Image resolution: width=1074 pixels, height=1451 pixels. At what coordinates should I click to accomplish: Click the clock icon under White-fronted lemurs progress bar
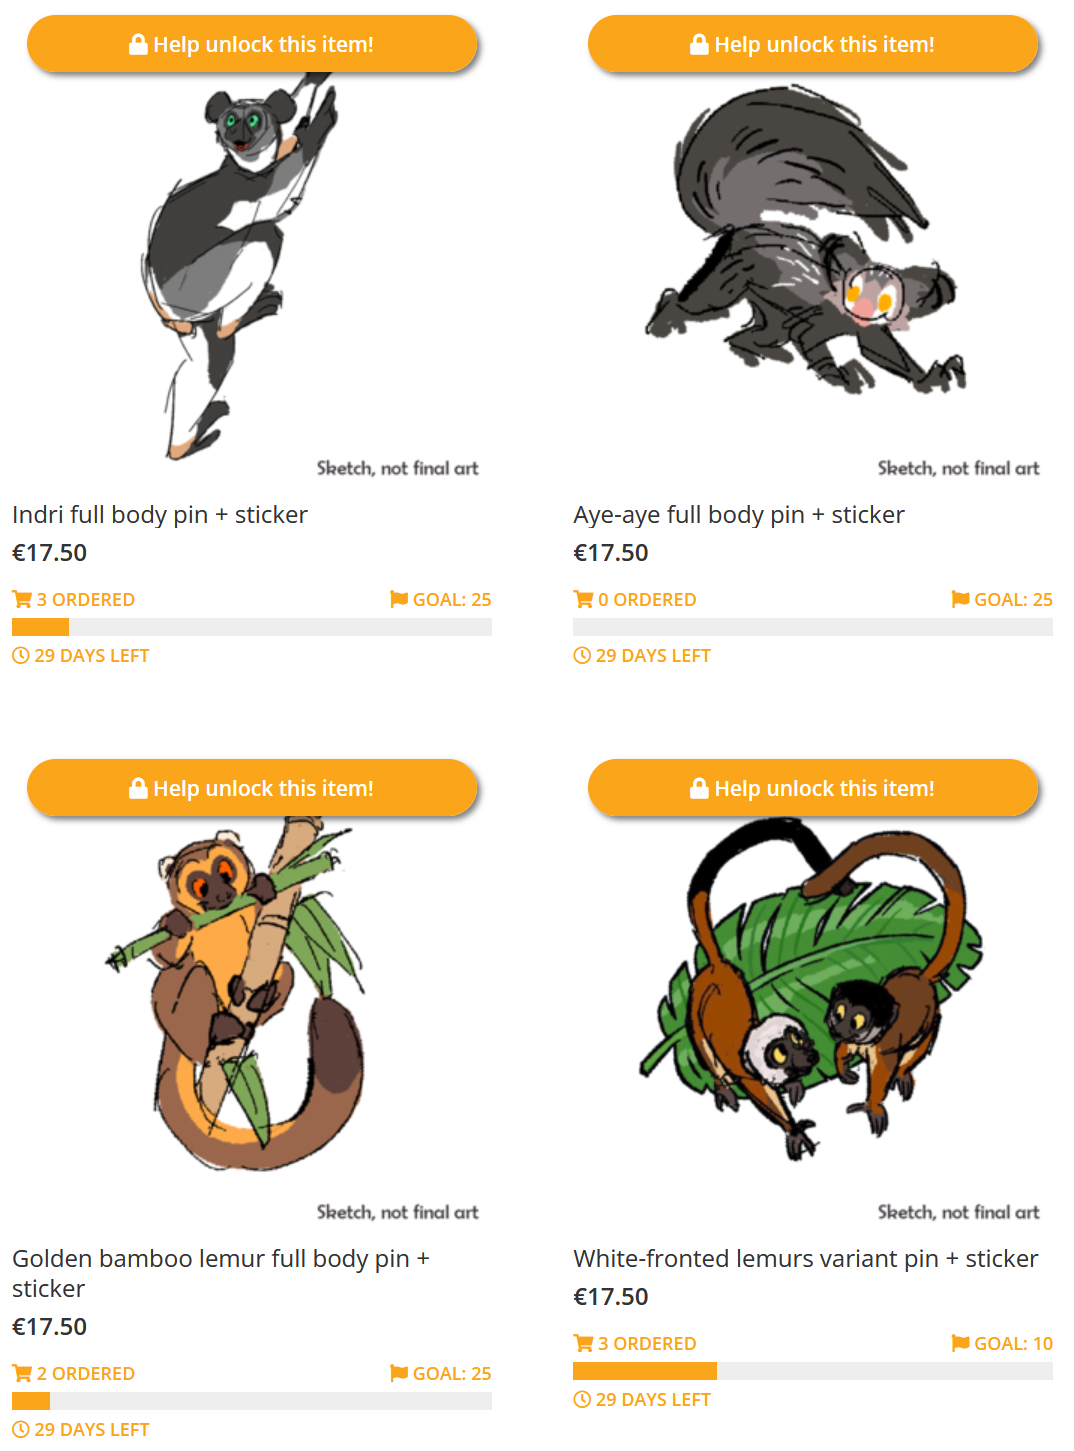pos(582,1399)
